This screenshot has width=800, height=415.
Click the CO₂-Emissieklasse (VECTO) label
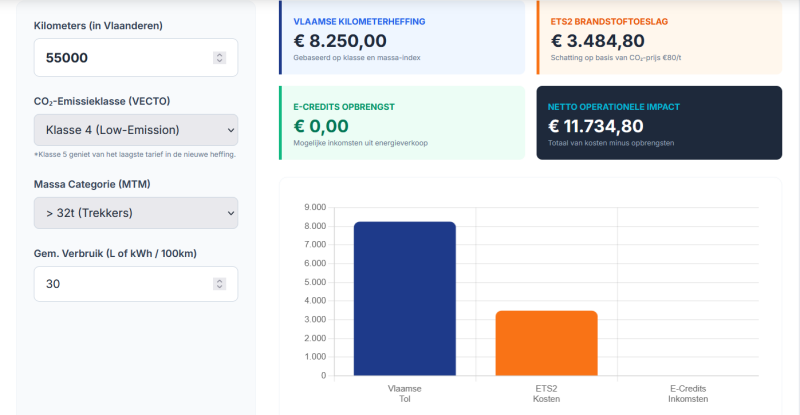[108, 101]
